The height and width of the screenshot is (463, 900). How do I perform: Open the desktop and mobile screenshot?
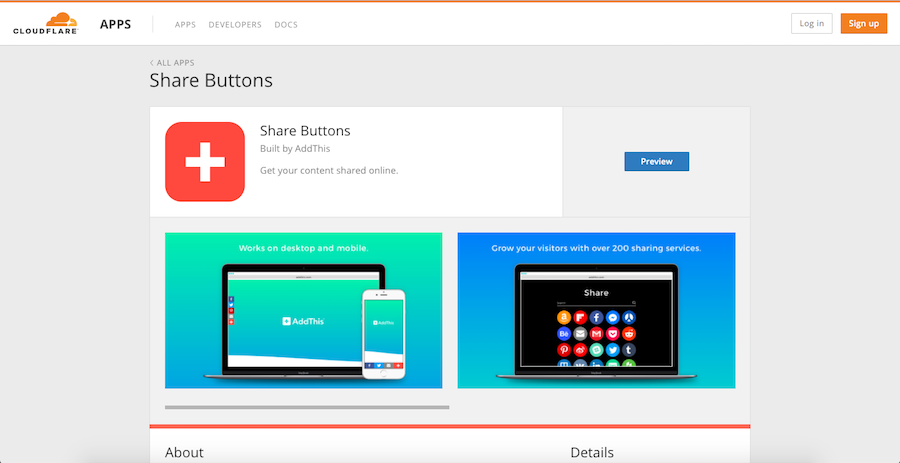(304, 310)
